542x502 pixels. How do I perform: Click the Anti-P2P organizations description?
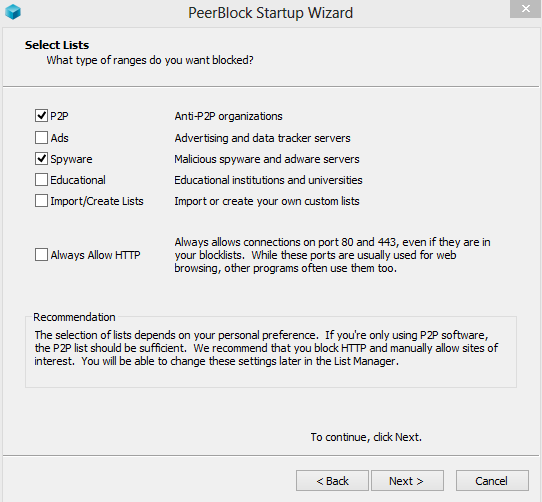228,116
